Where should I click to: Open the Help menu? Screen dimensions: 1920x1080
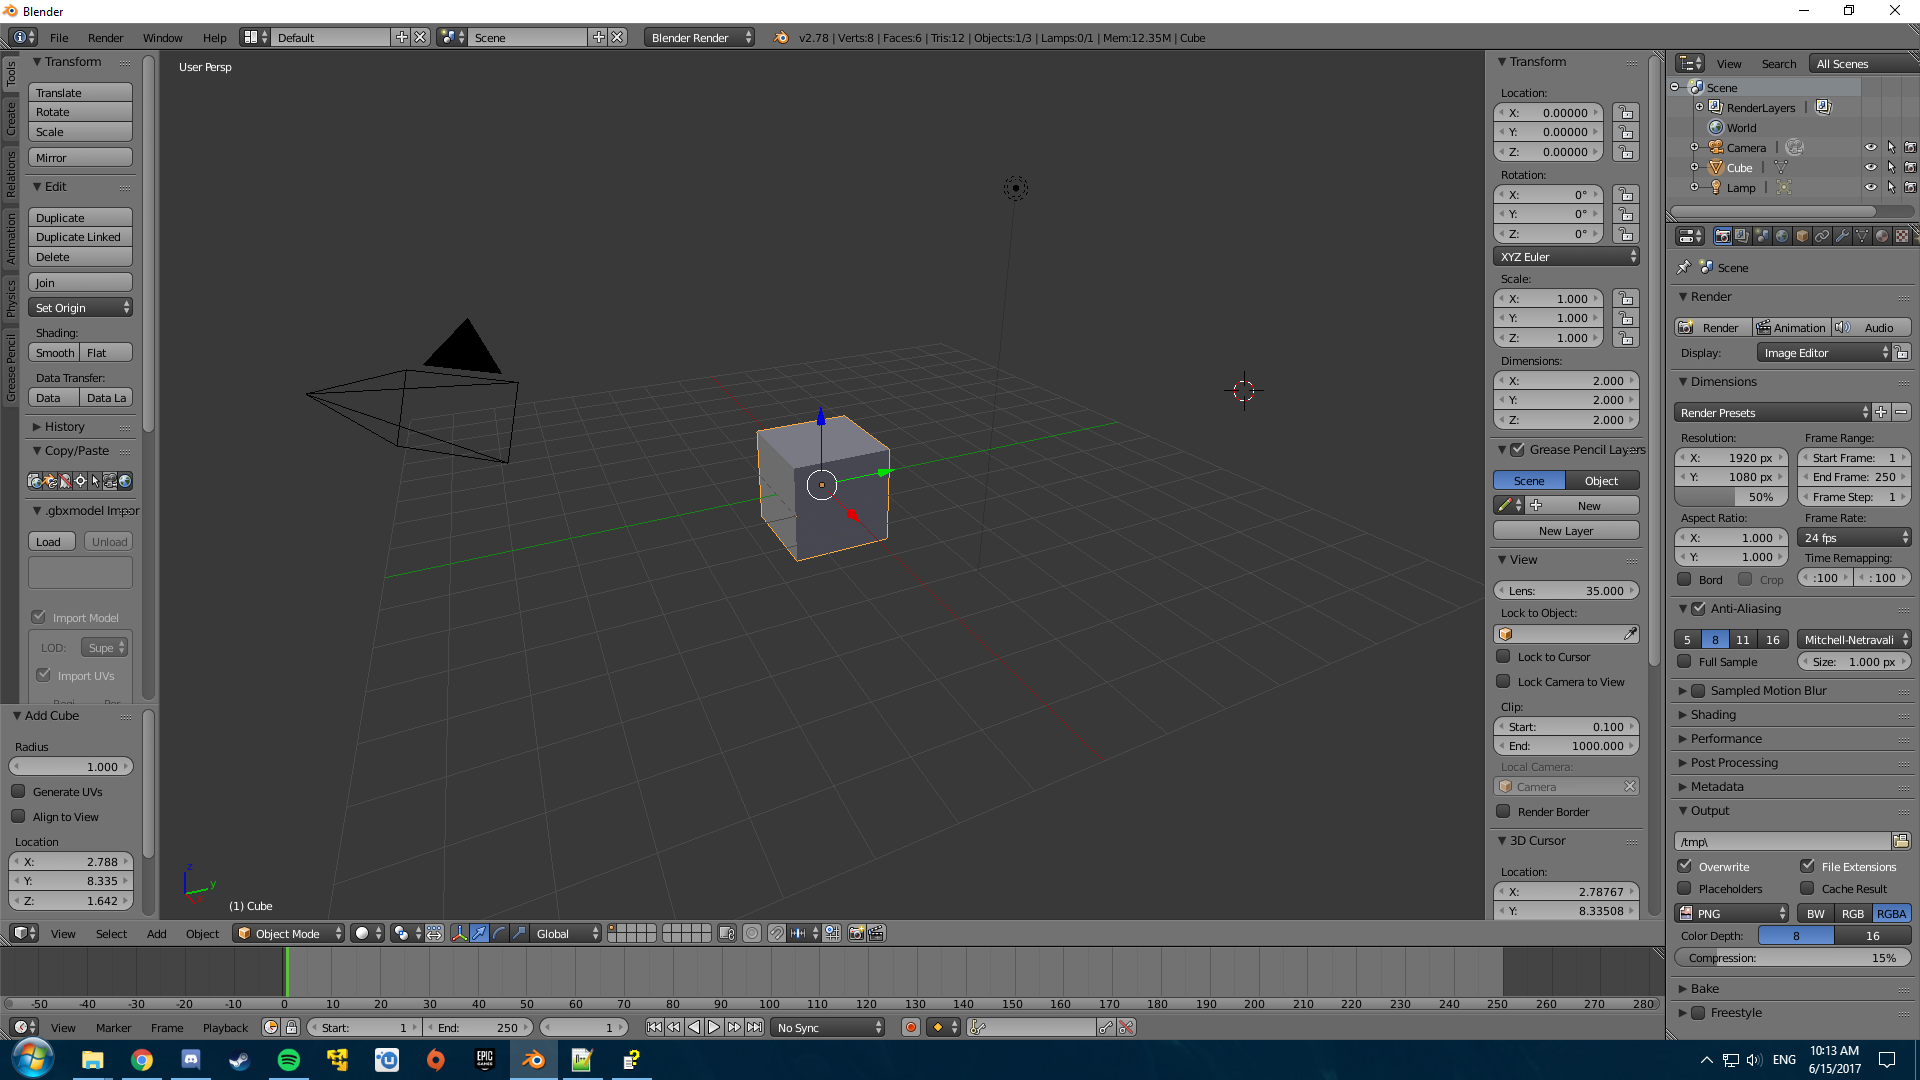(x=214, y=38)
